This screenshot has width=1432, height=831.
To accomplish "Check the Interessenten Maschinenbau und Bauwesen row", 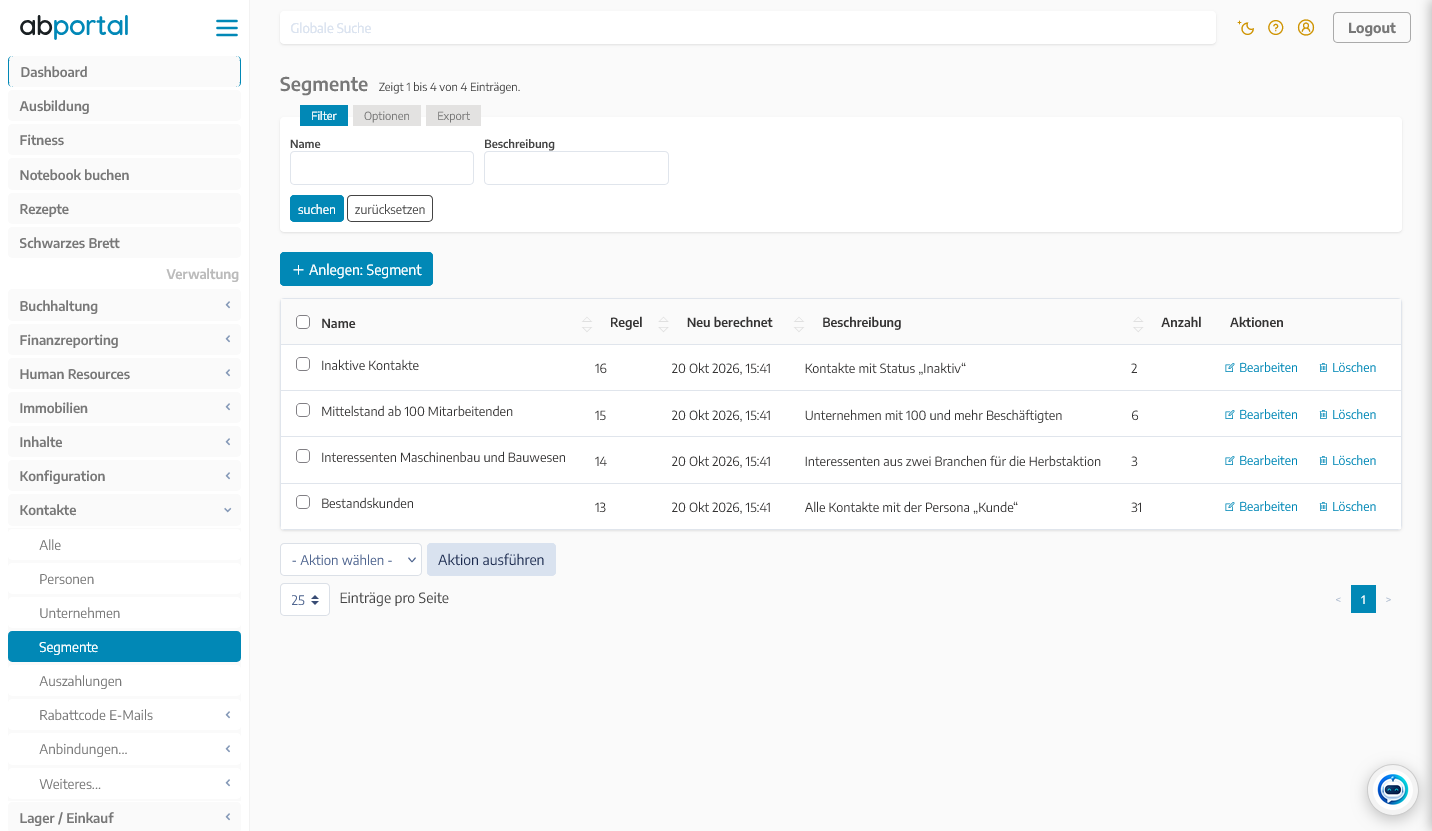I will coord(303,457).
